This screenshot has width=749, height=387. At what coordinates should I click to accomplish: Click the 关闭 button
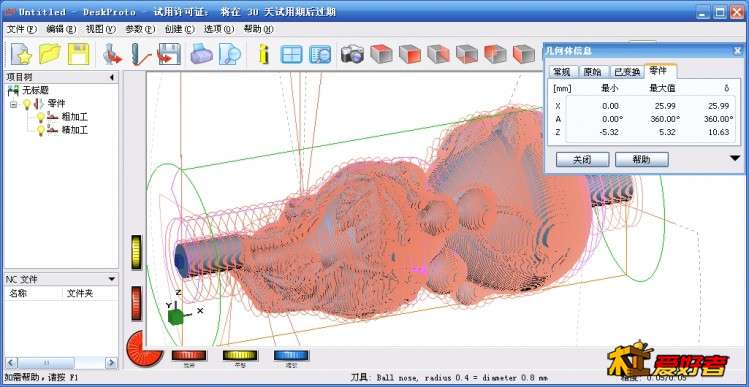coord(582,160)
